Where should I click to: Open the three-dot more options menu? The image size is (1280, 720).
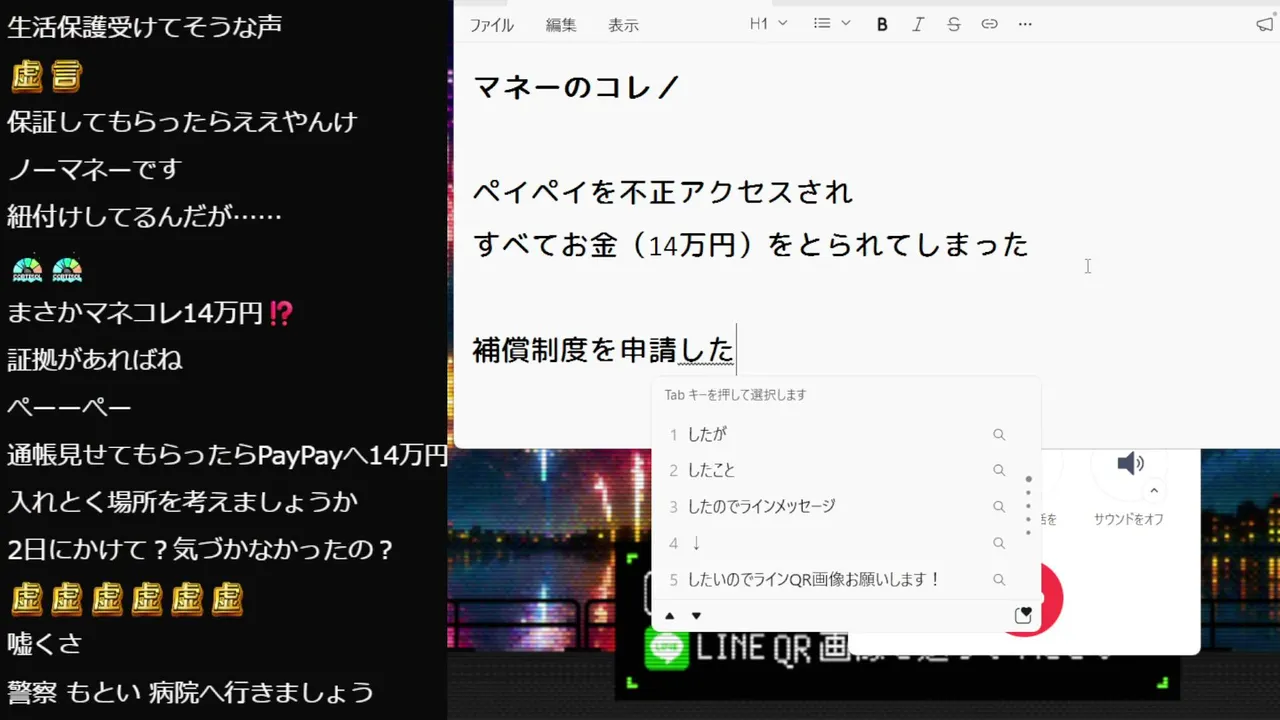(1025, 24)
